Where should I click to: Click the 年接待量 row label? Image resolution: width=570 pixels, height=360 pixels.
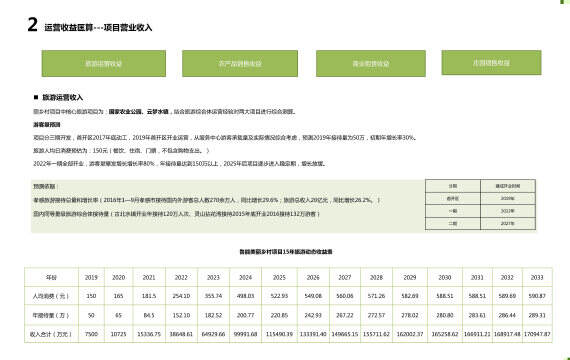click(x=51, y=315)
